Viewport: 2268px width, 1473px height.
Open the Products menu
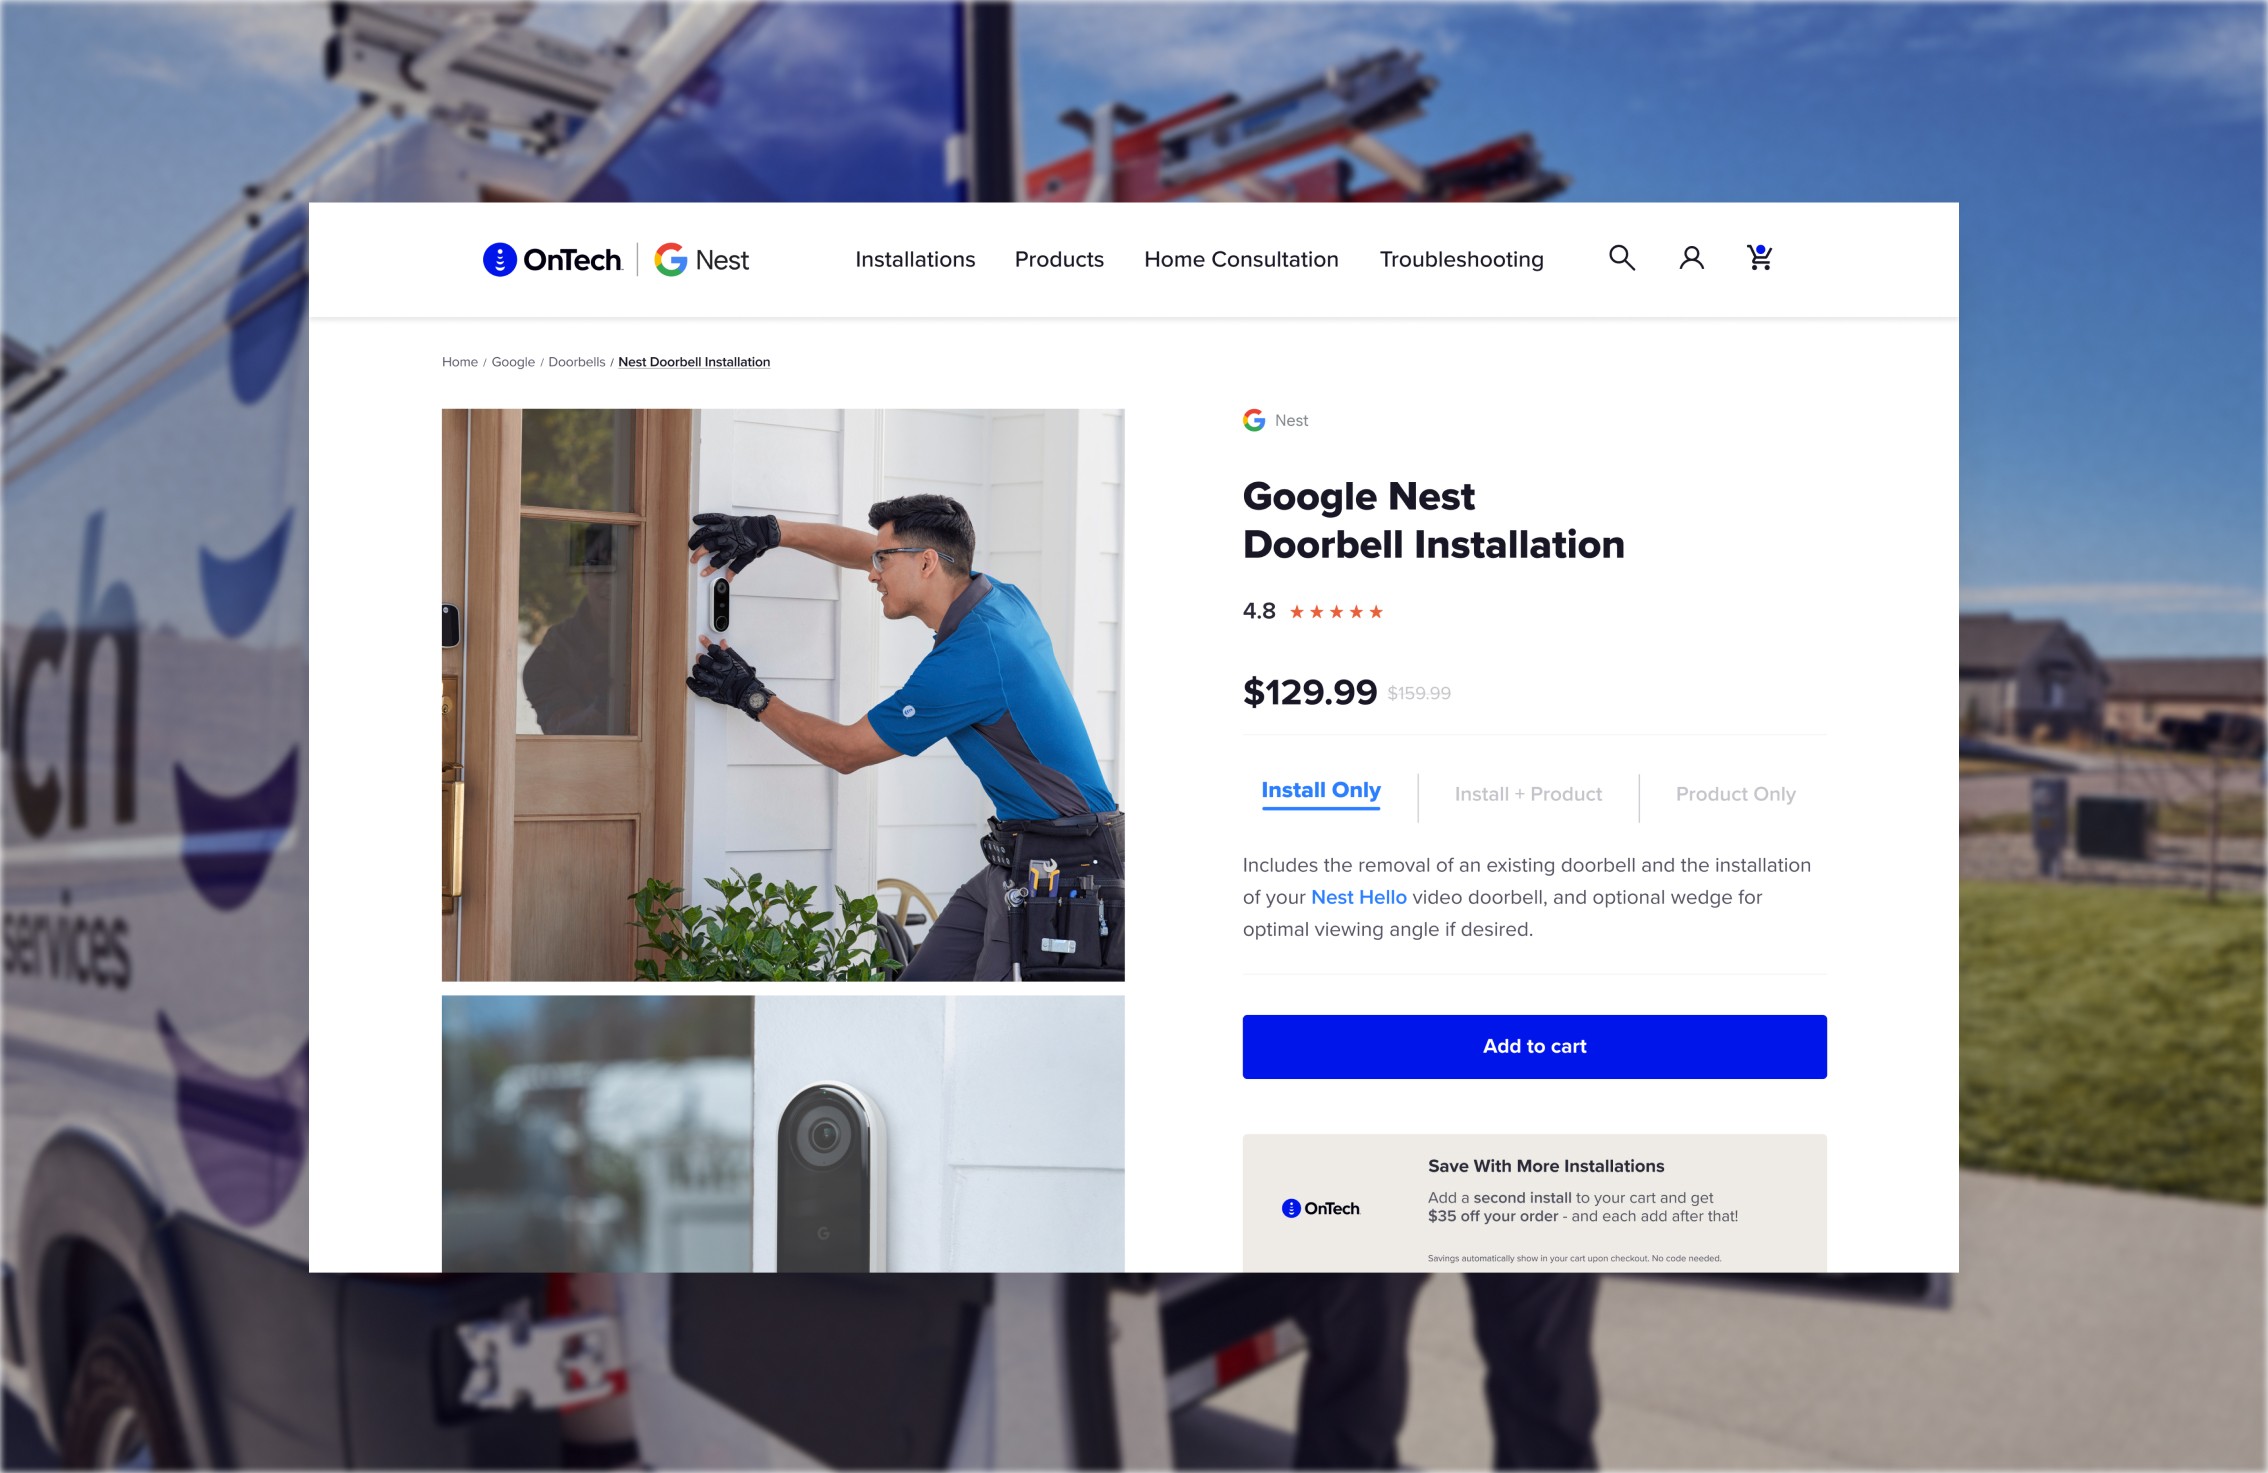point(1059,260)
